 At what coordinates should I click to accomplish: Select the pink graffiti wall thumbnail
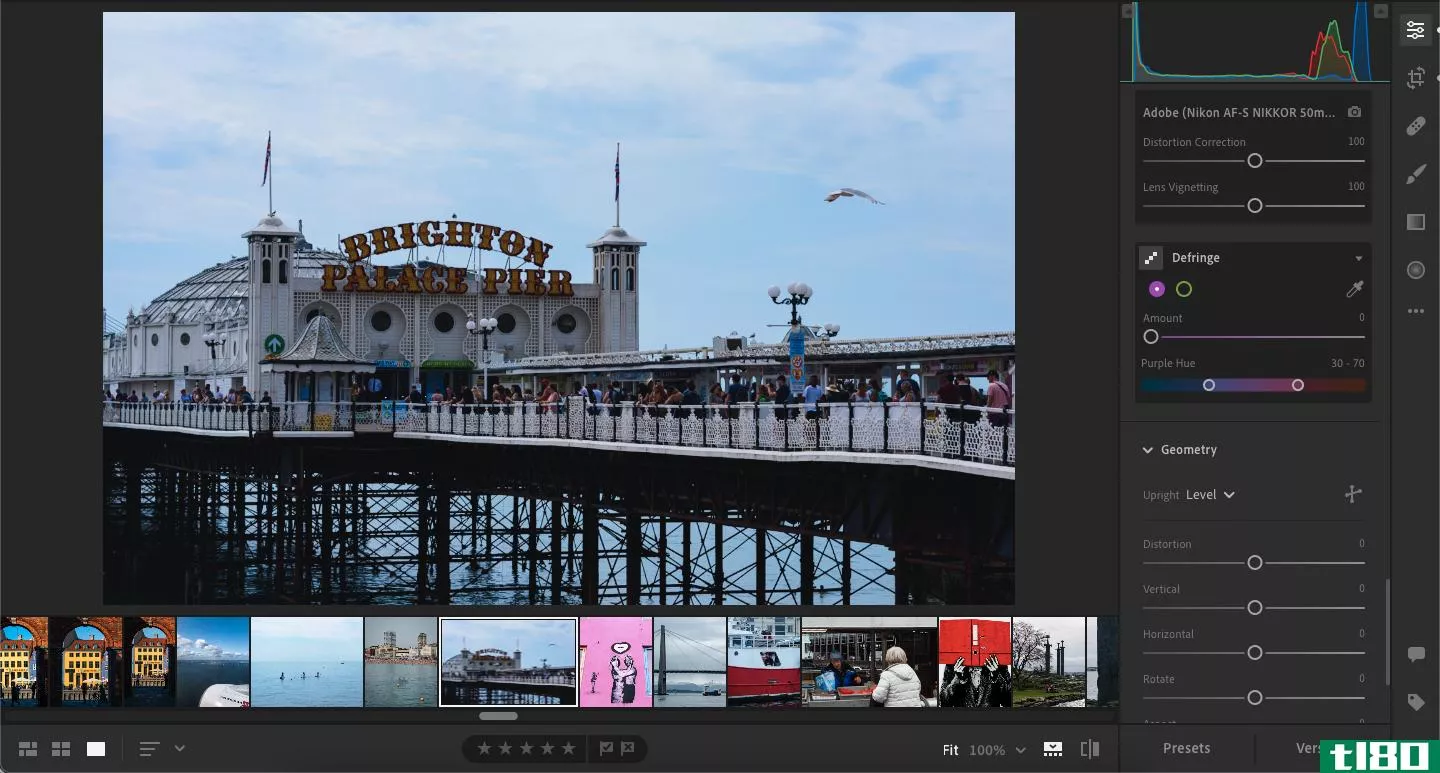[x=615, y=662]
